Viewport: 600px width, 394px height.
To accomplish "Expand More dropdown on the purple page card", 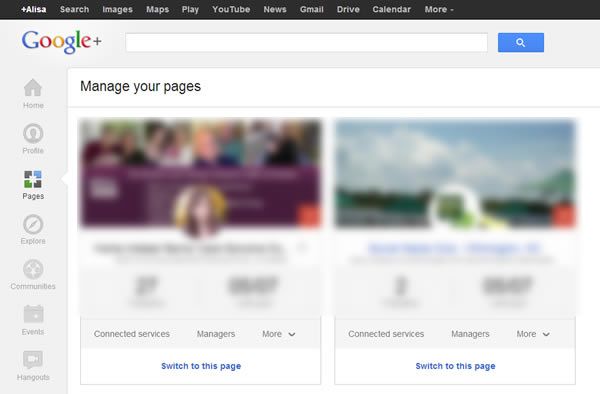I will coord(279,334).
